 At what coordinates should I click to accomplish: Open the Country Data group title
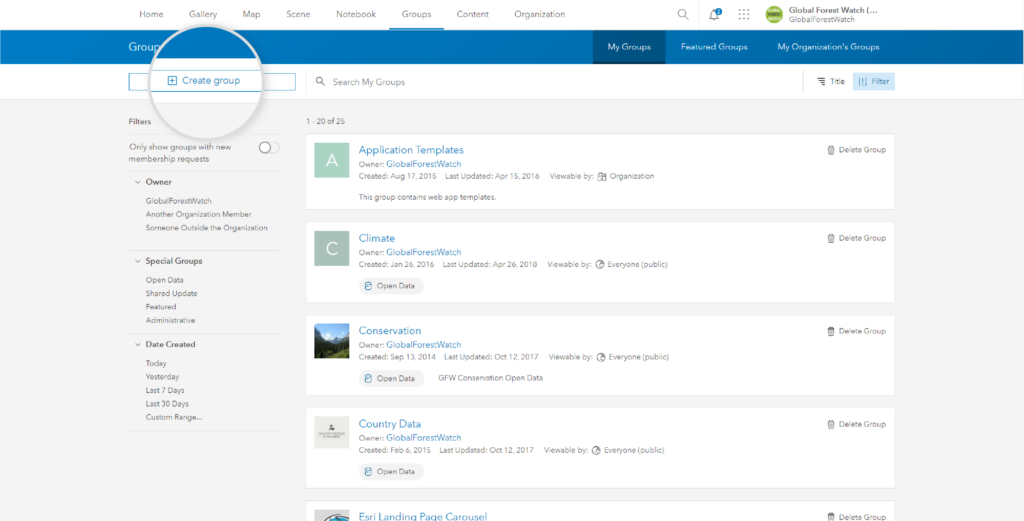click(x=390, y=424)
